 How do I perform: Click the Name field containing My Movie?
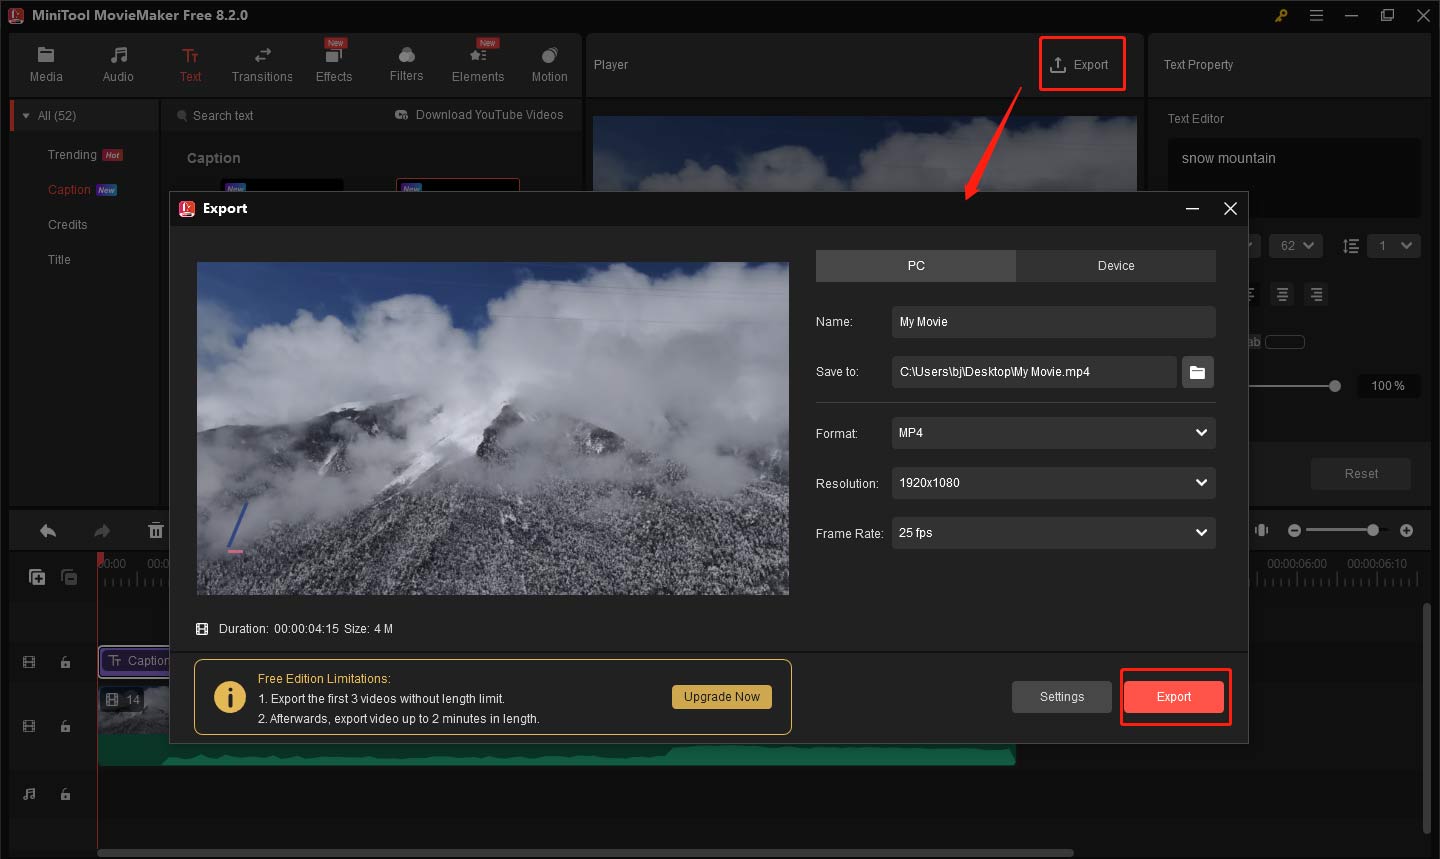tap(1053, 322)
